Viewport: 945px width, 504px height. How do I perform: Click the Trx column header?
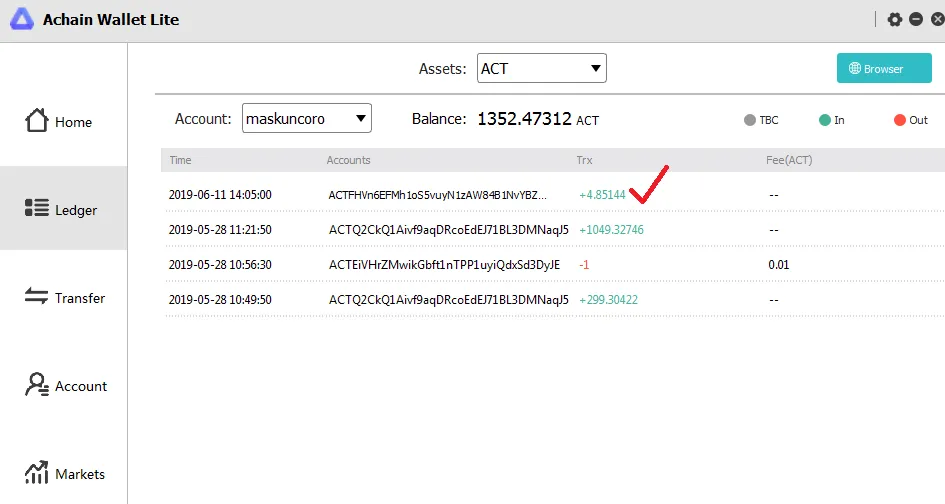tap(585, 160)
